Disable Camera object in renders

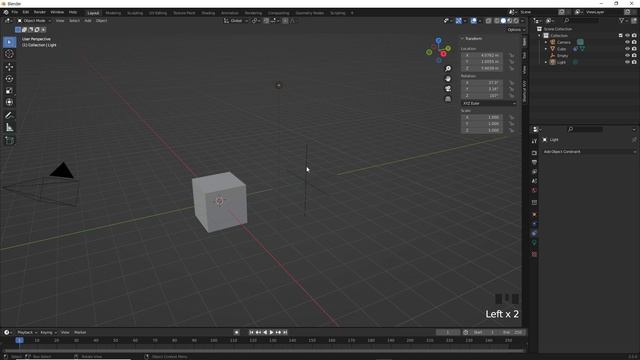[x=634, y=42]
